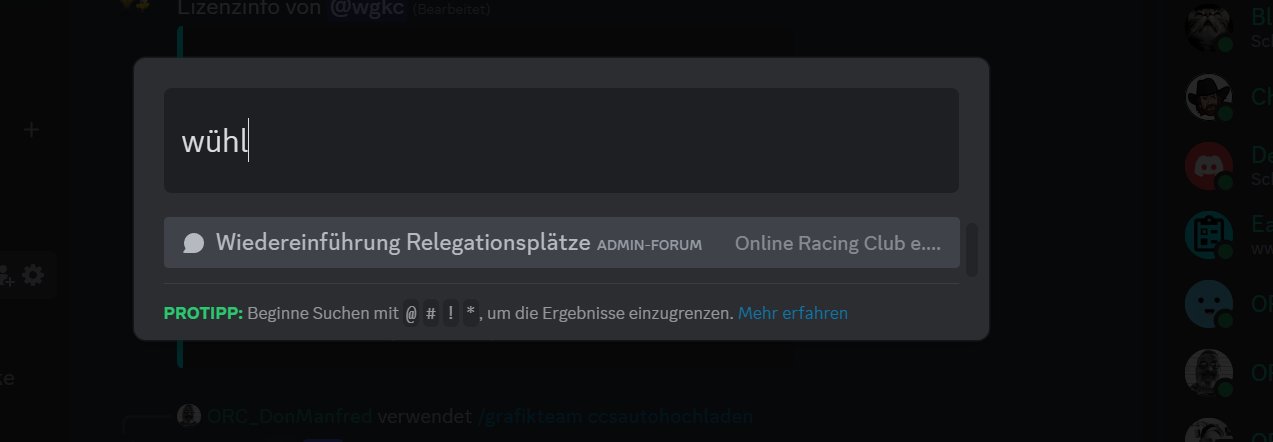
Task: Open the Mehr erfahren link
Action: pos(793,313)
